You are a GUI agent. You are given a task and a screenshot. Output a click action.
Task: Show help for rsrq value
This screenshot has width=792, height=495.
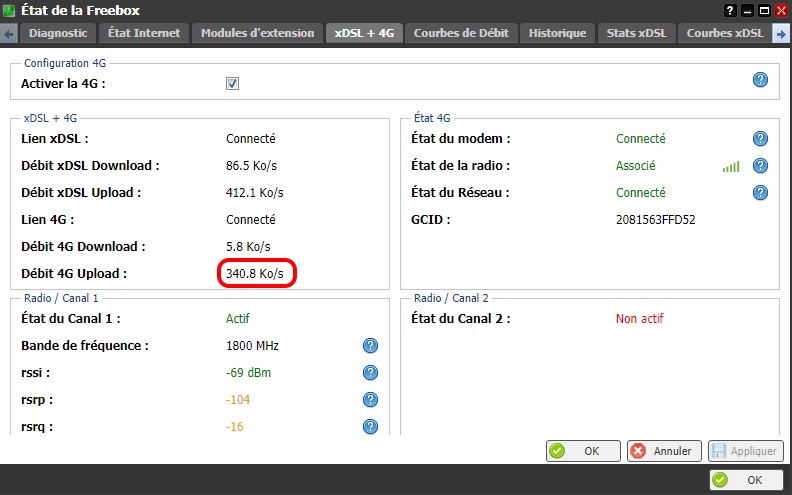point(370,426)
